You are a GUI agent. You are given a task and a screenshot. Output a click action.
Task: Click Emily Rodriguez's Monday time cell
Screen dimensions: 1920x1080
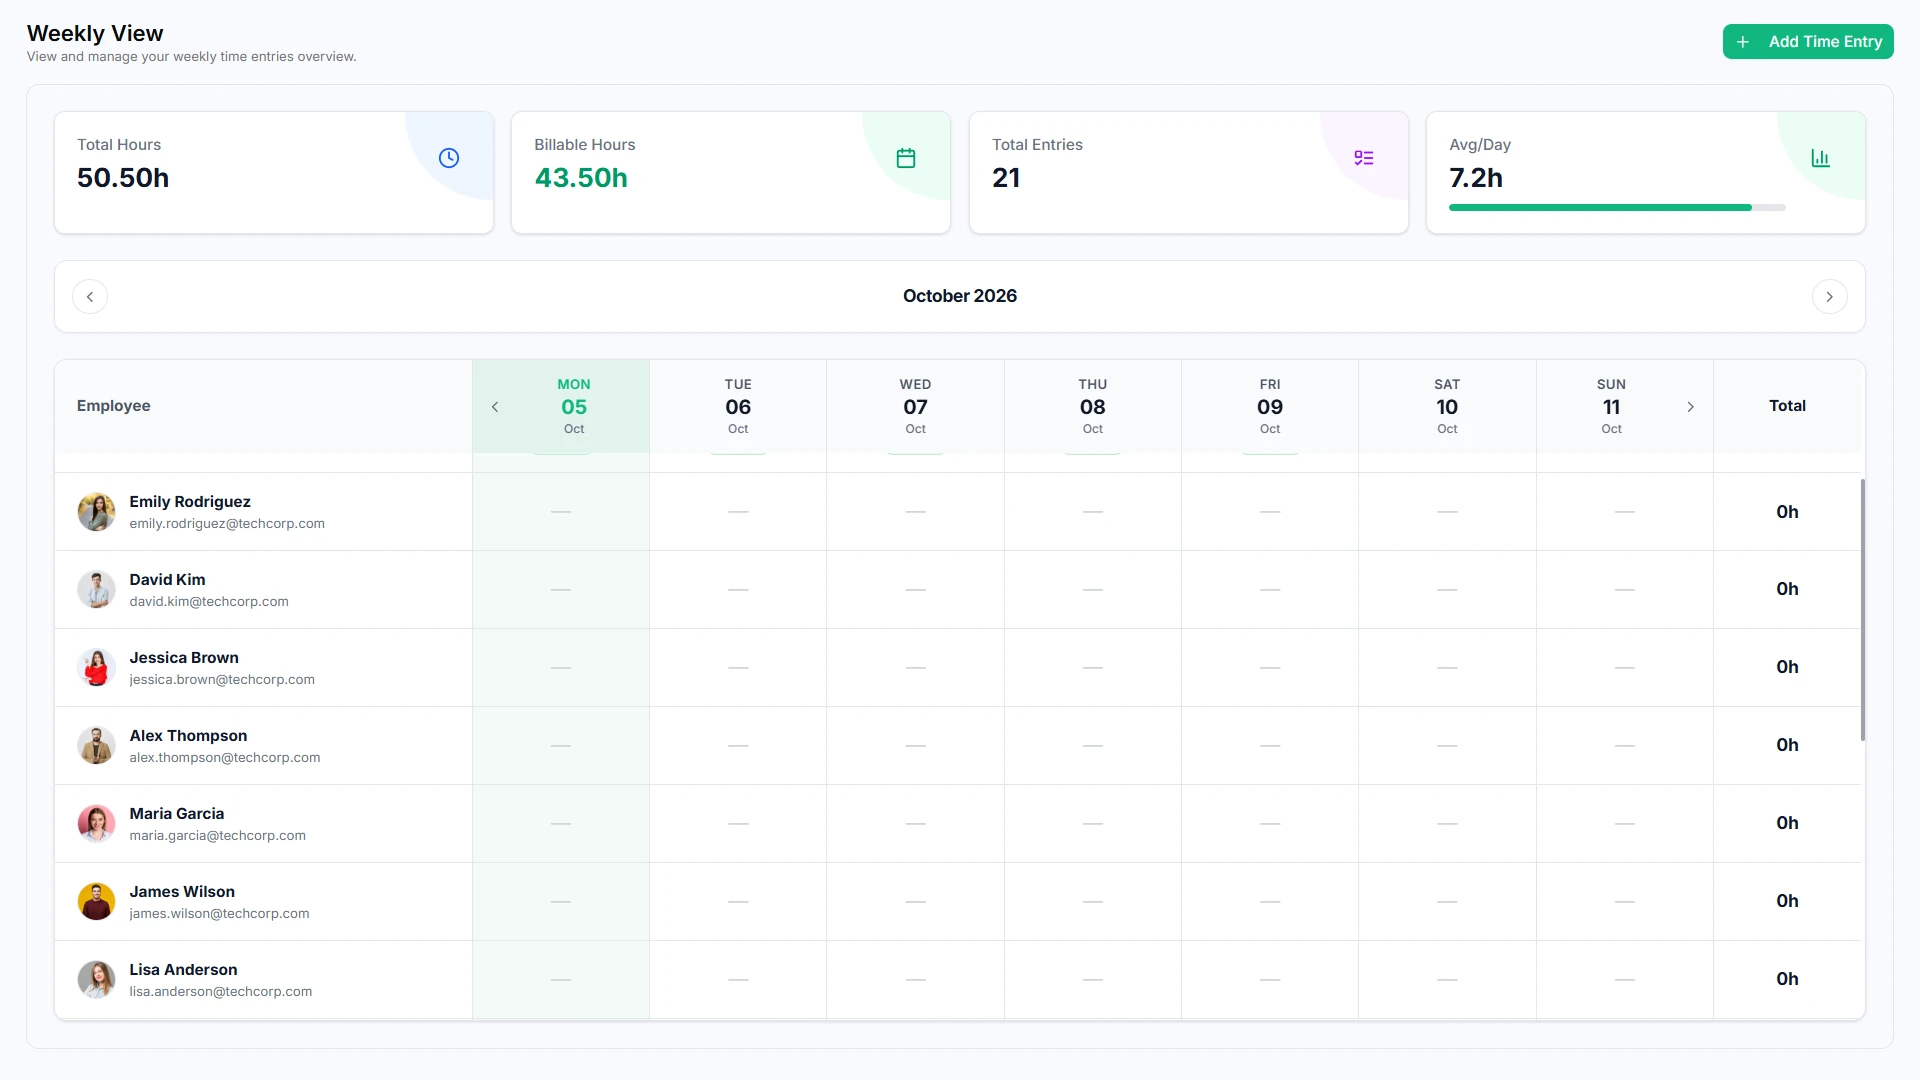tap(561, 512)
